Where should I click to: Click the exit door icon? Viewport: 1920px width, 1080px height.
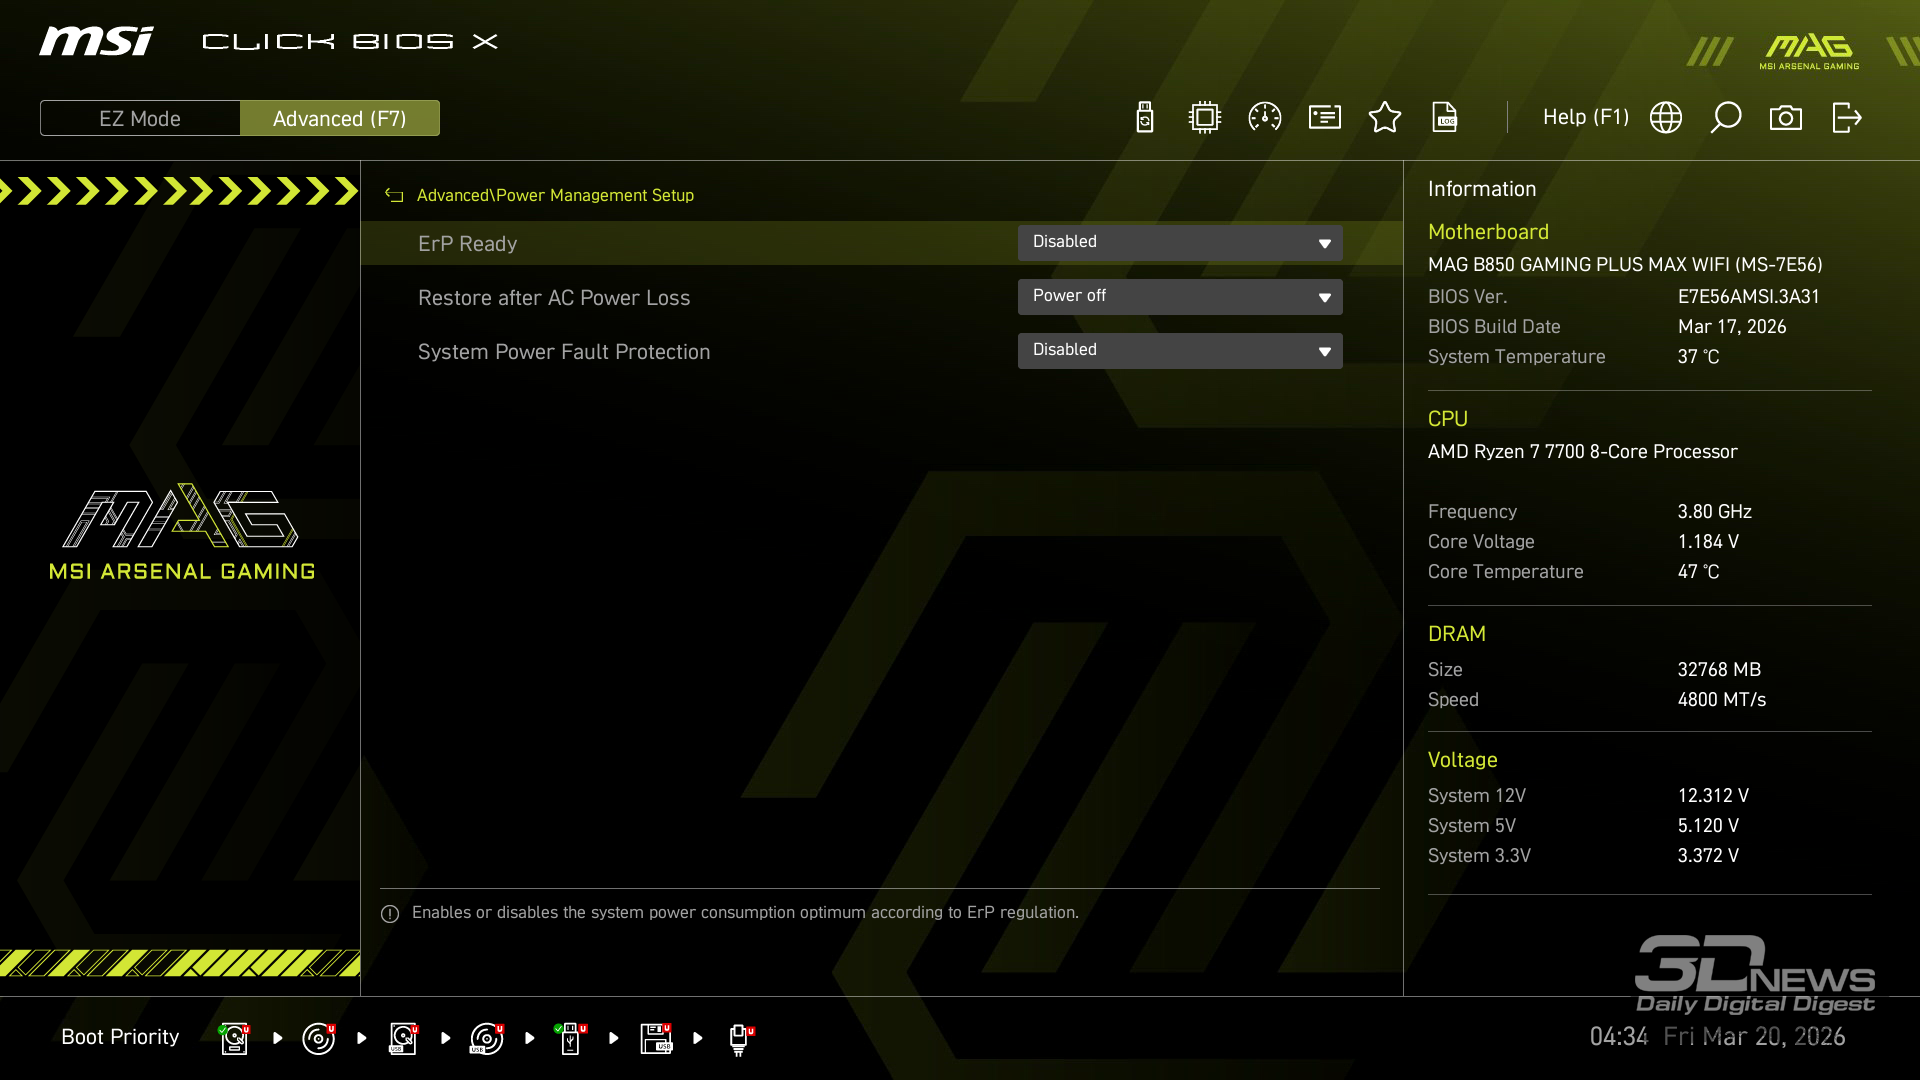coord(1846,118)
